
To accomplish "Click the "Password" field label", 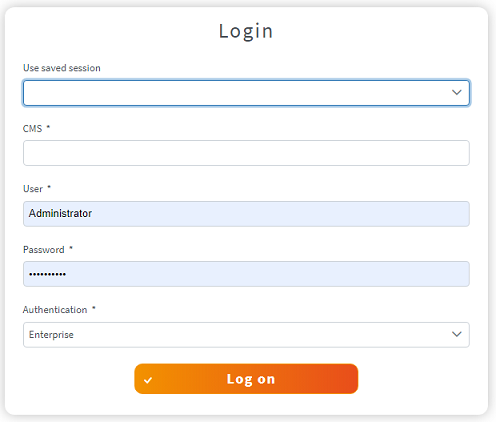I will 44,250.
